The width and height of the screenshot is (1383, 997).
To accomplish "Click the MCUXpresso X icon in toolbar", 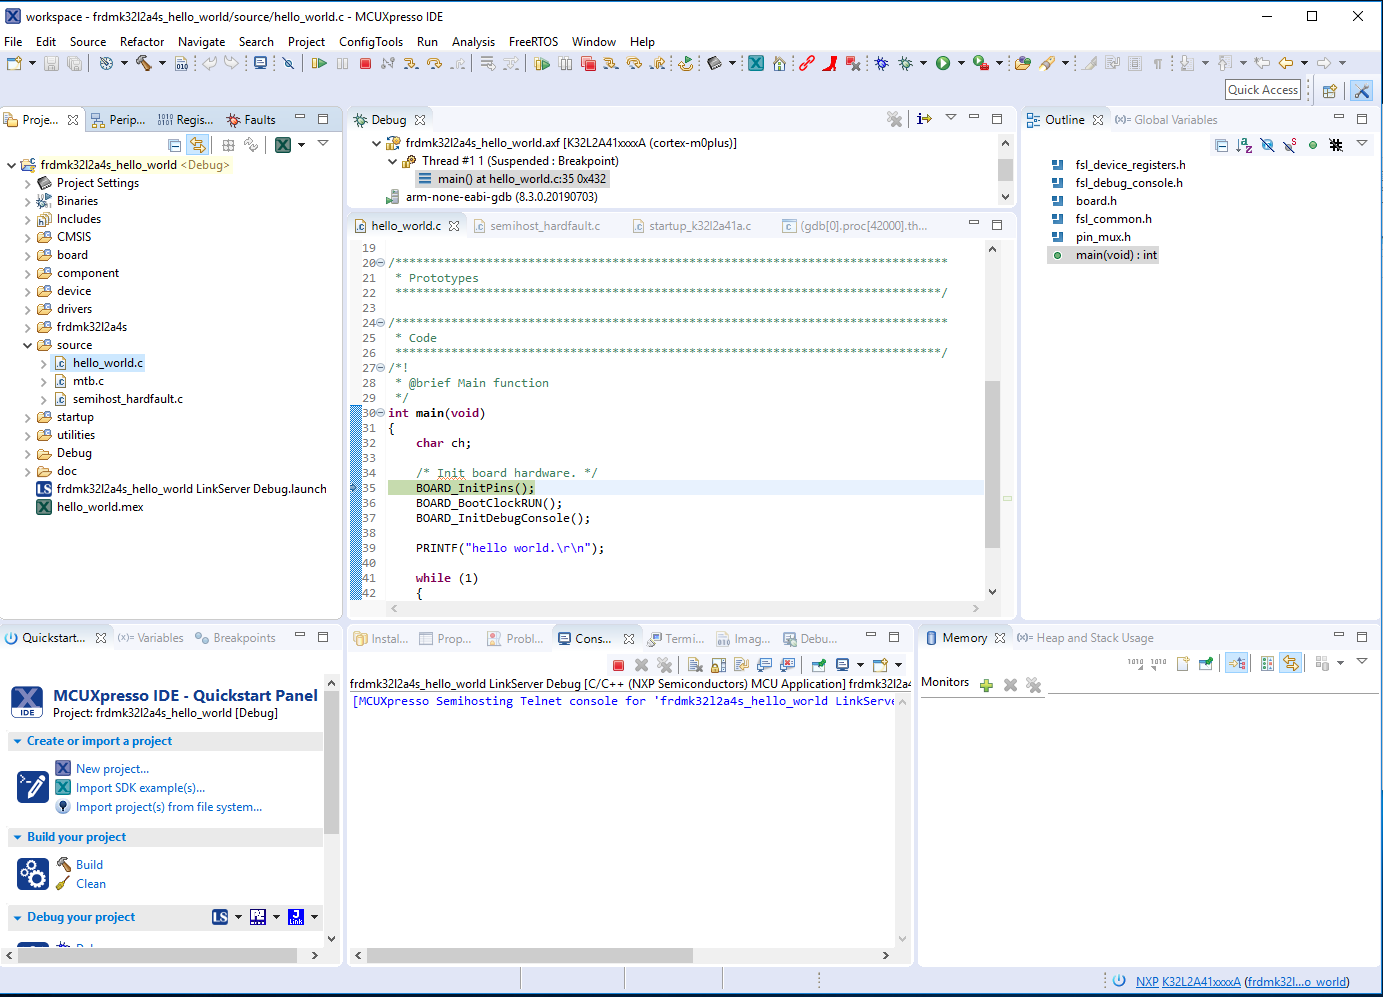I will click(x=756, y=63).
